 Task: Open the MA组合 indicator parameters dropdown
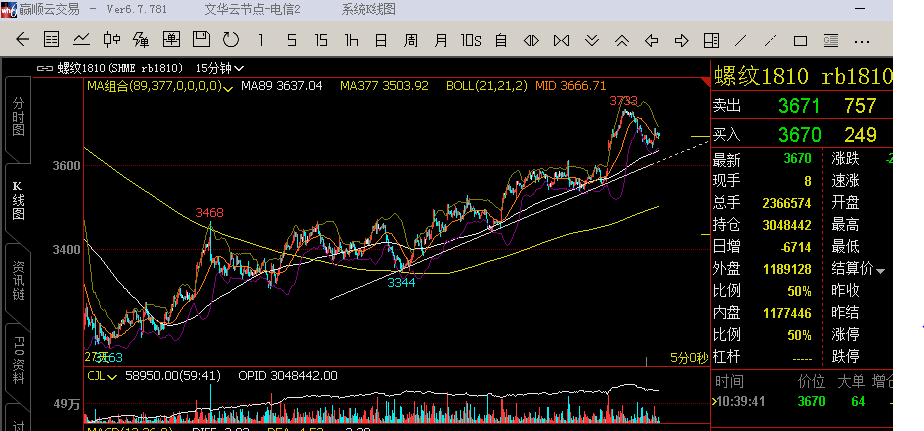click(x=230, y=87)
